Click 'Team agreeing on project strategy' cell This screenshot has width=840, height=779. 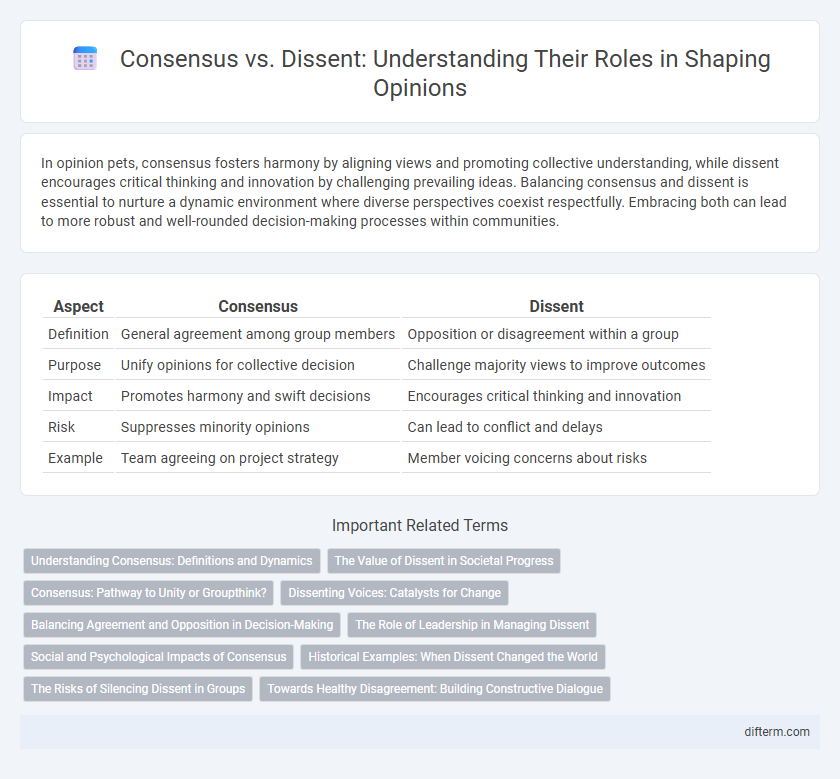[258, 459]
